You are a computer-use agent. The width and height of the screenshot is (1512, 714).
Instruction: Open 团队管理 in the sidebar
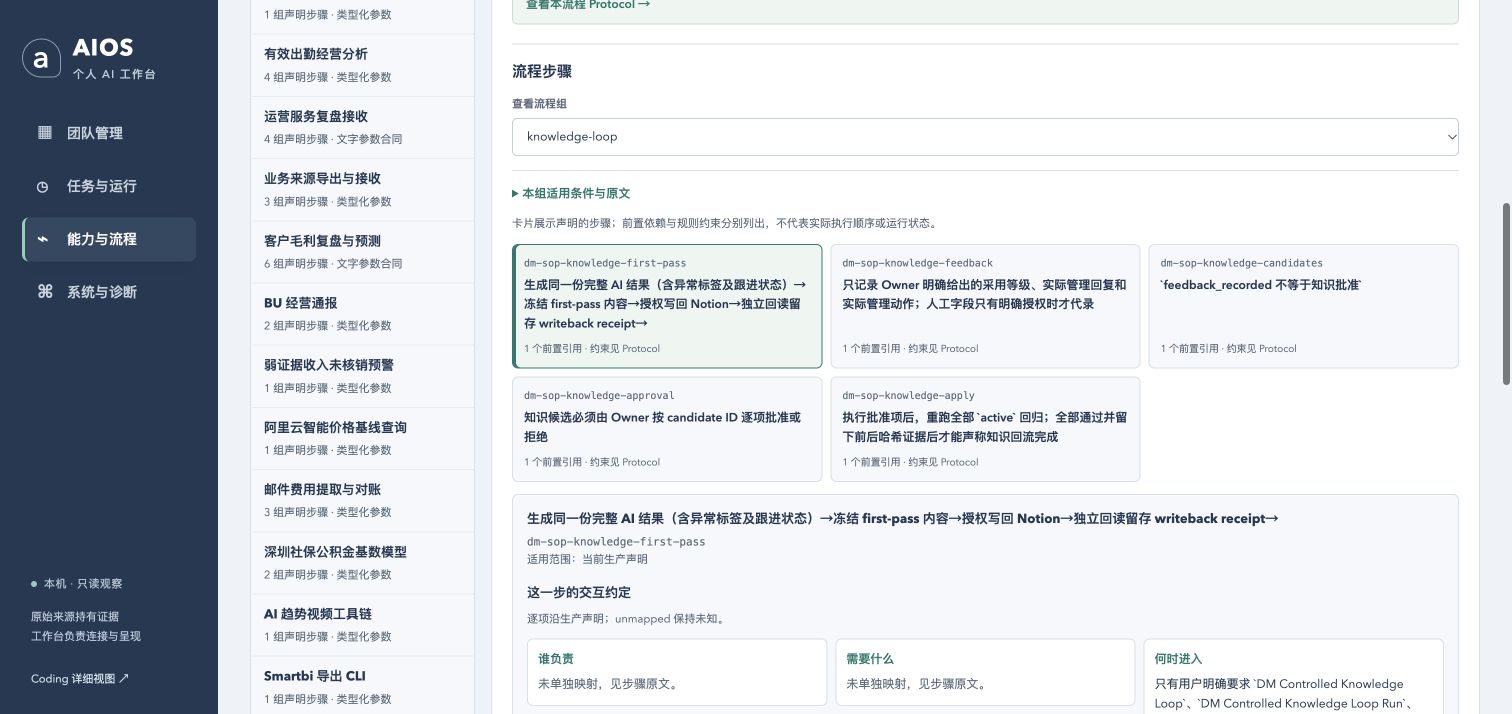coord(109,133)
